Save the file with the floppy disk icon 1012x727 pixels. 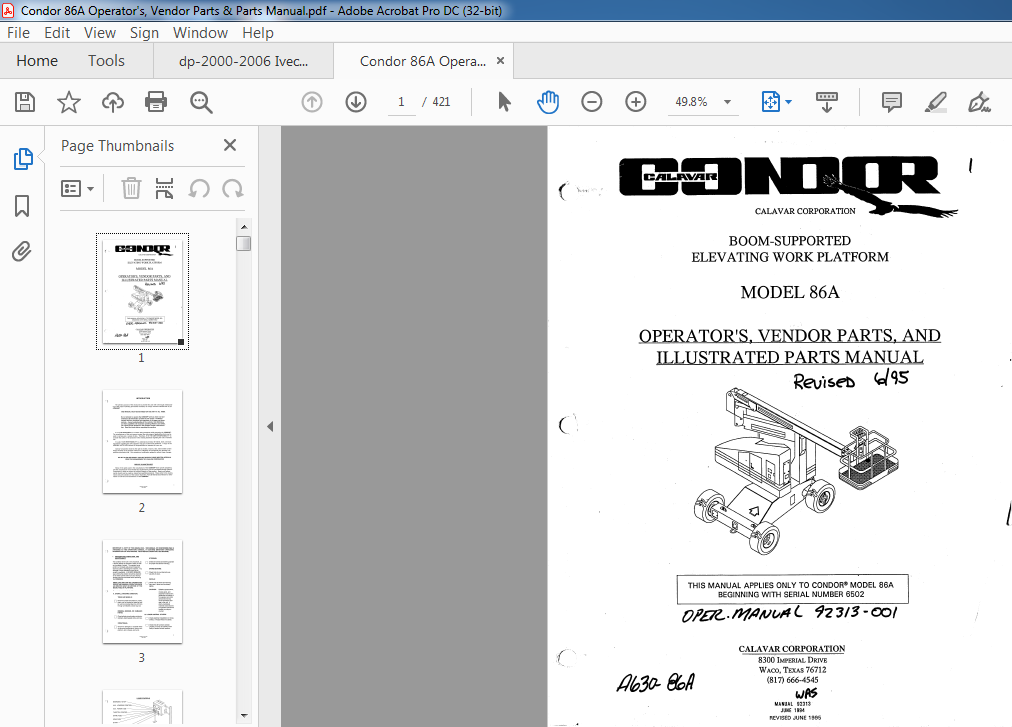[25, 102]
